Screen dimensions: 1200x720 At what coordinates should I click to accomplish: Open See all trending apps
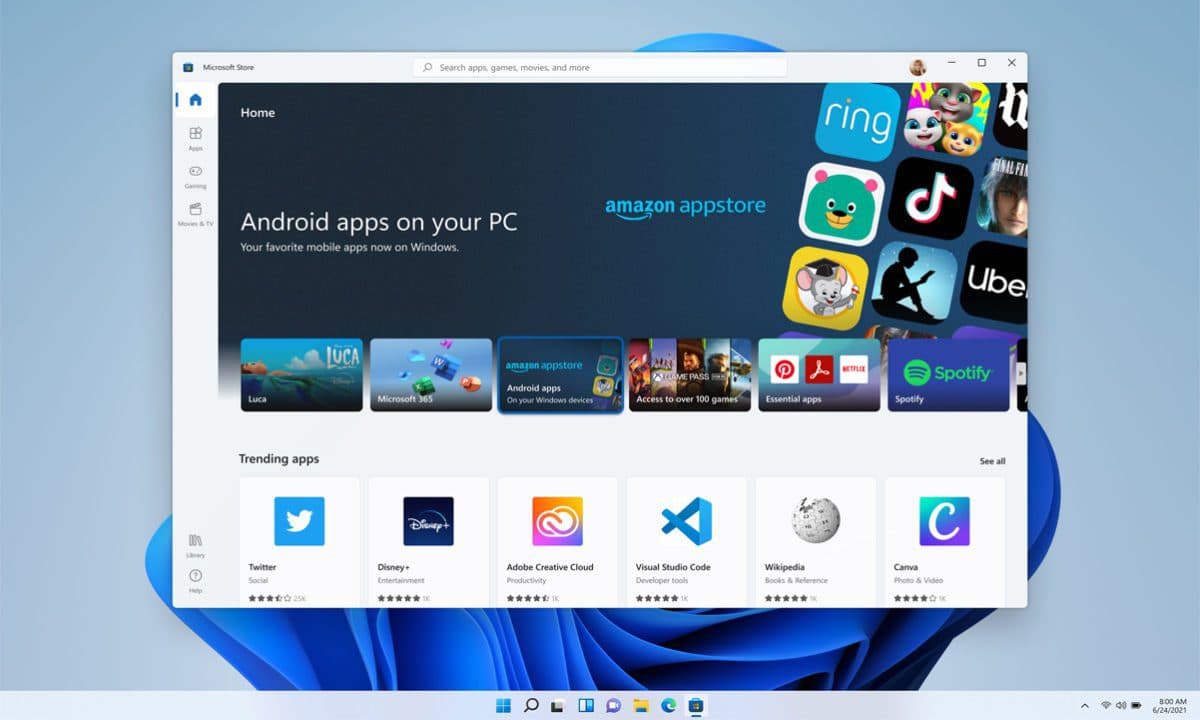point(991,461)
